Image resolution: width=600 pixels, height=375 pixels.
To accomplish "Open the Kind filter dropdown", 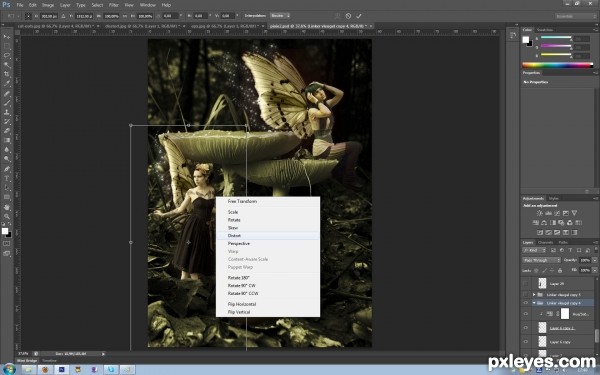I will pos(534,250).
